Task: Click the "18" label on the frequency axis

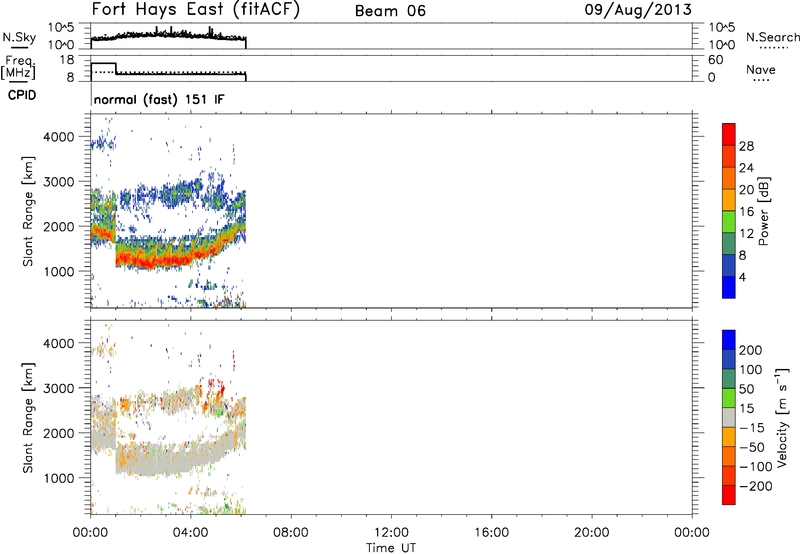Action: tap(67, 60)
